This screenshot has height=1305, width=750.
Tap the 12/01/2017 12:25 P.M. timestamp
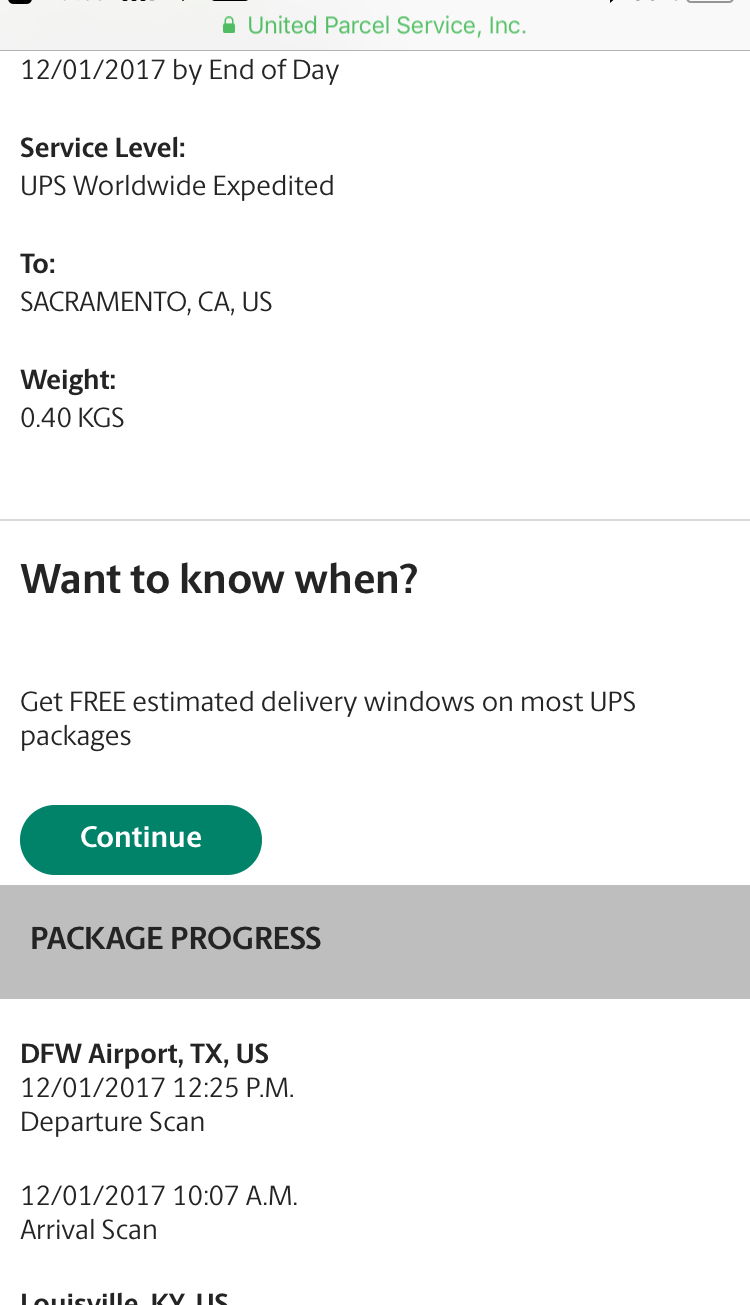coord(157,1088)
